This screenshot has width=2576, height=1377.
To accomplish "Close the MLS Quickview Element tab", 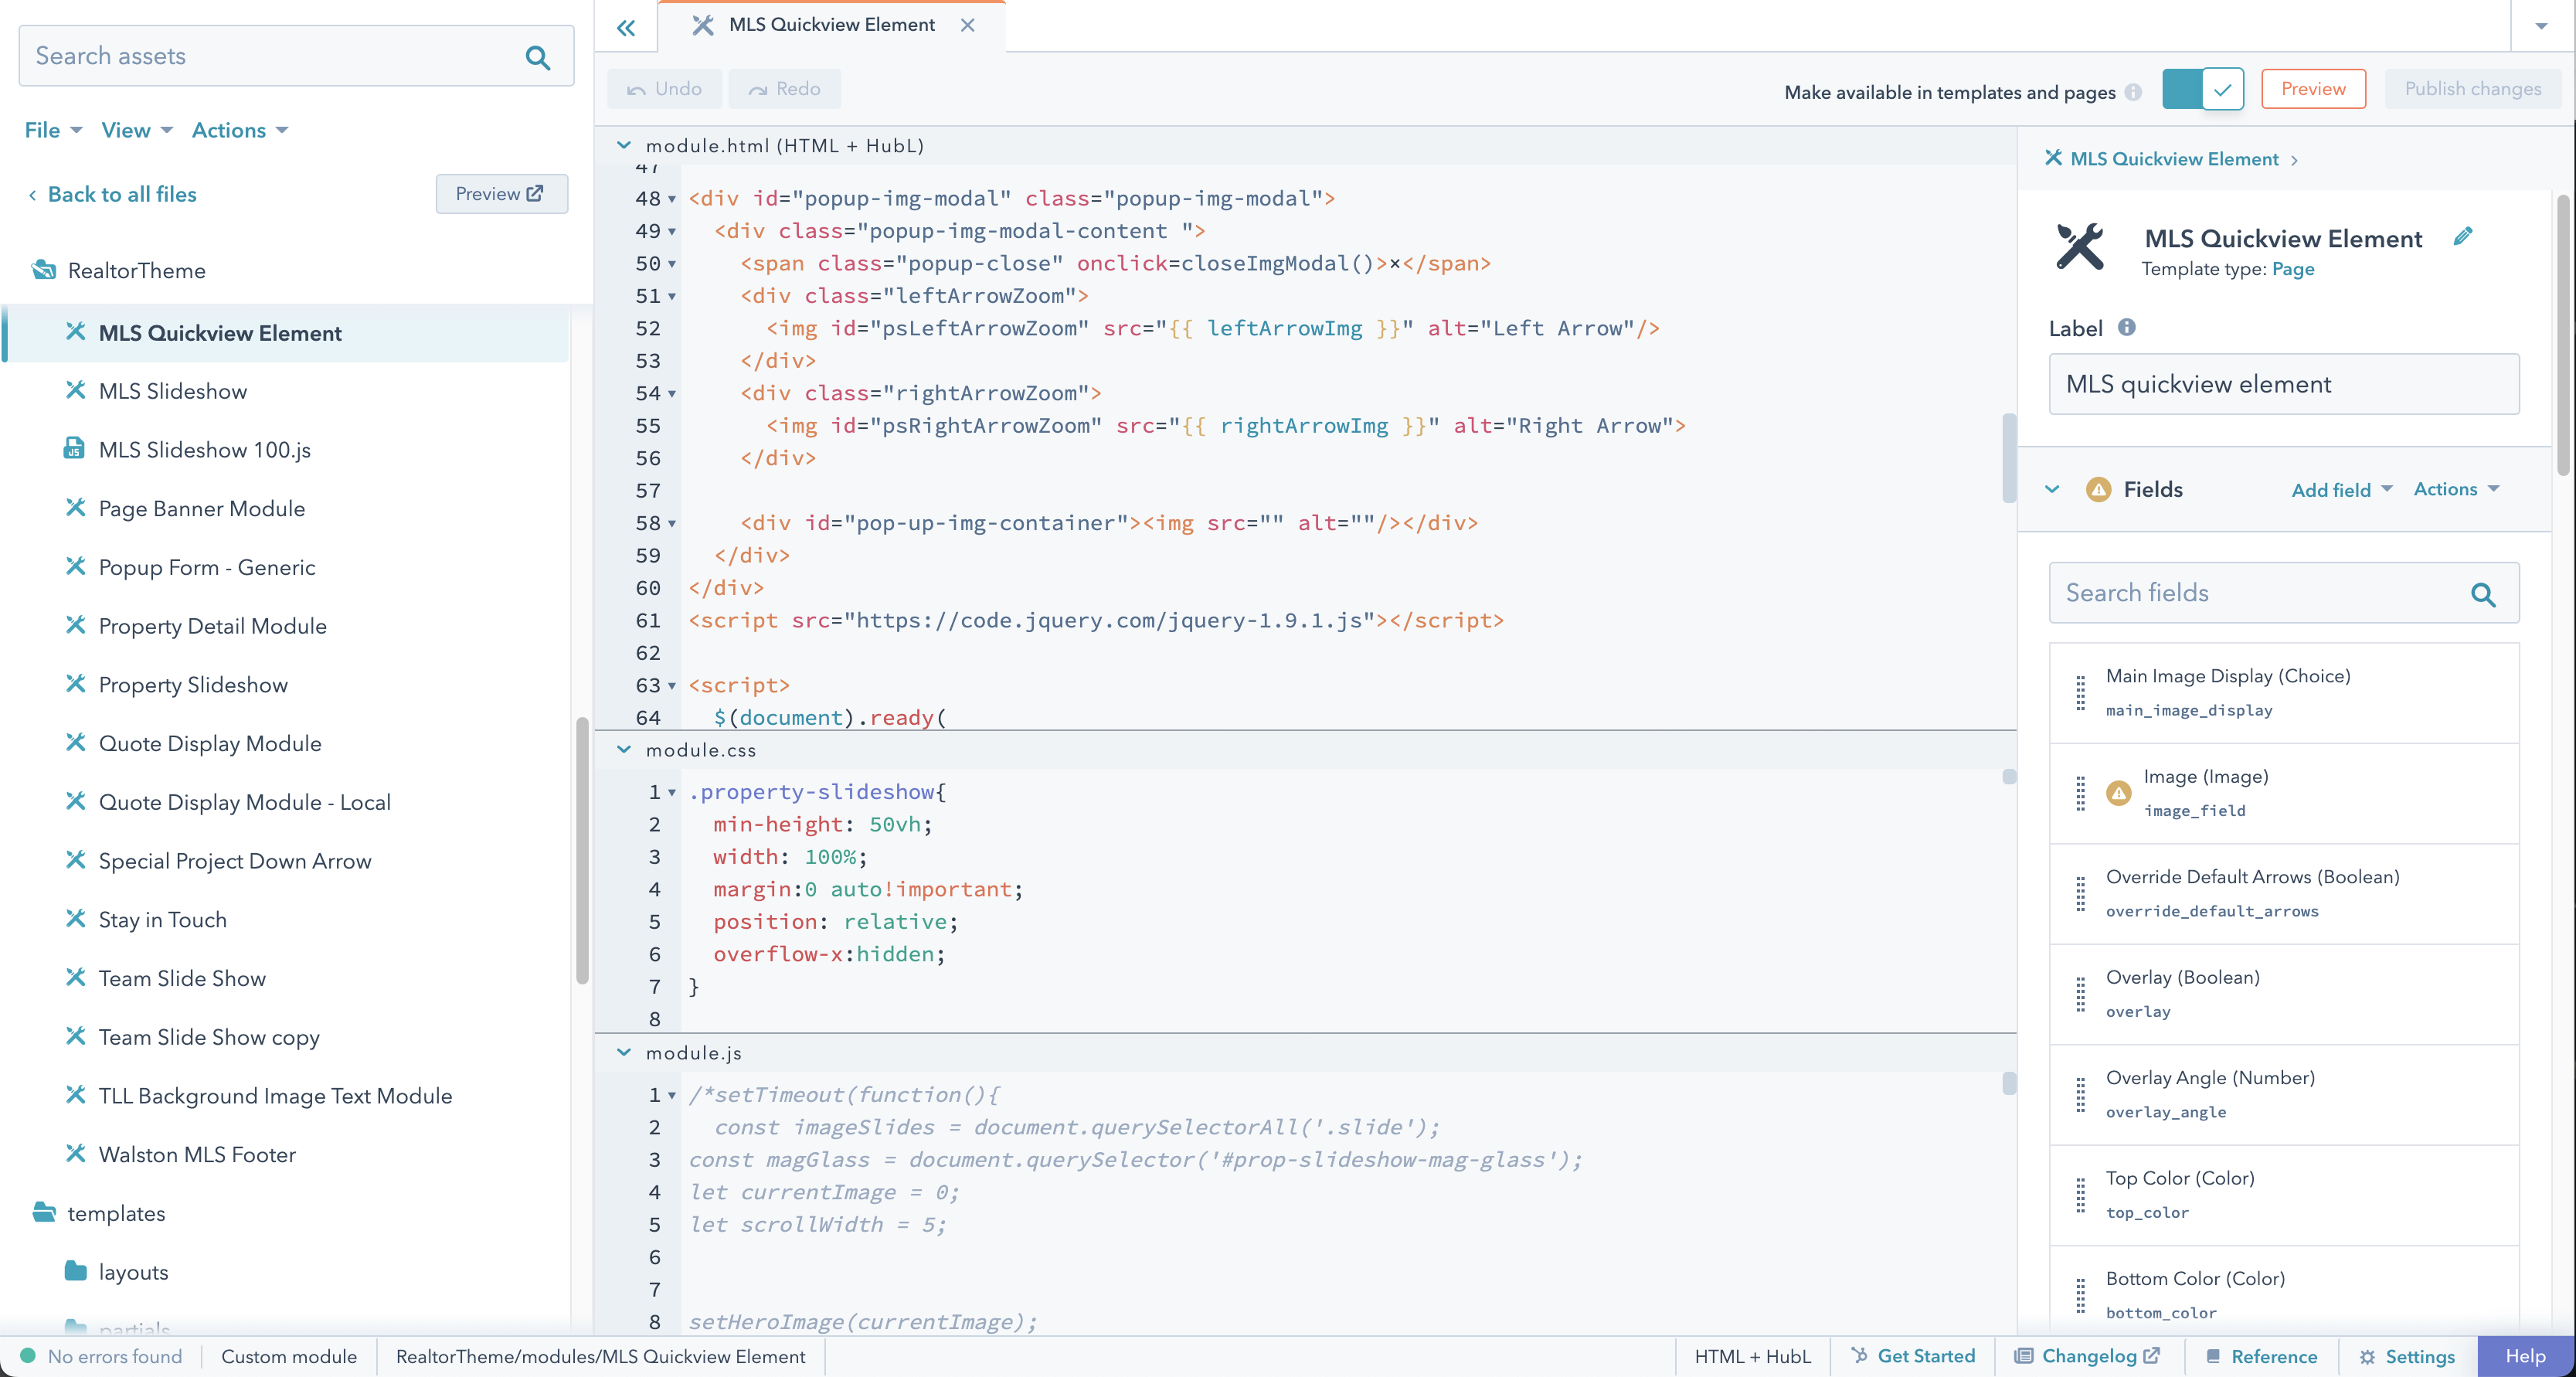I will pyautogui.click(x=967, y=25).
